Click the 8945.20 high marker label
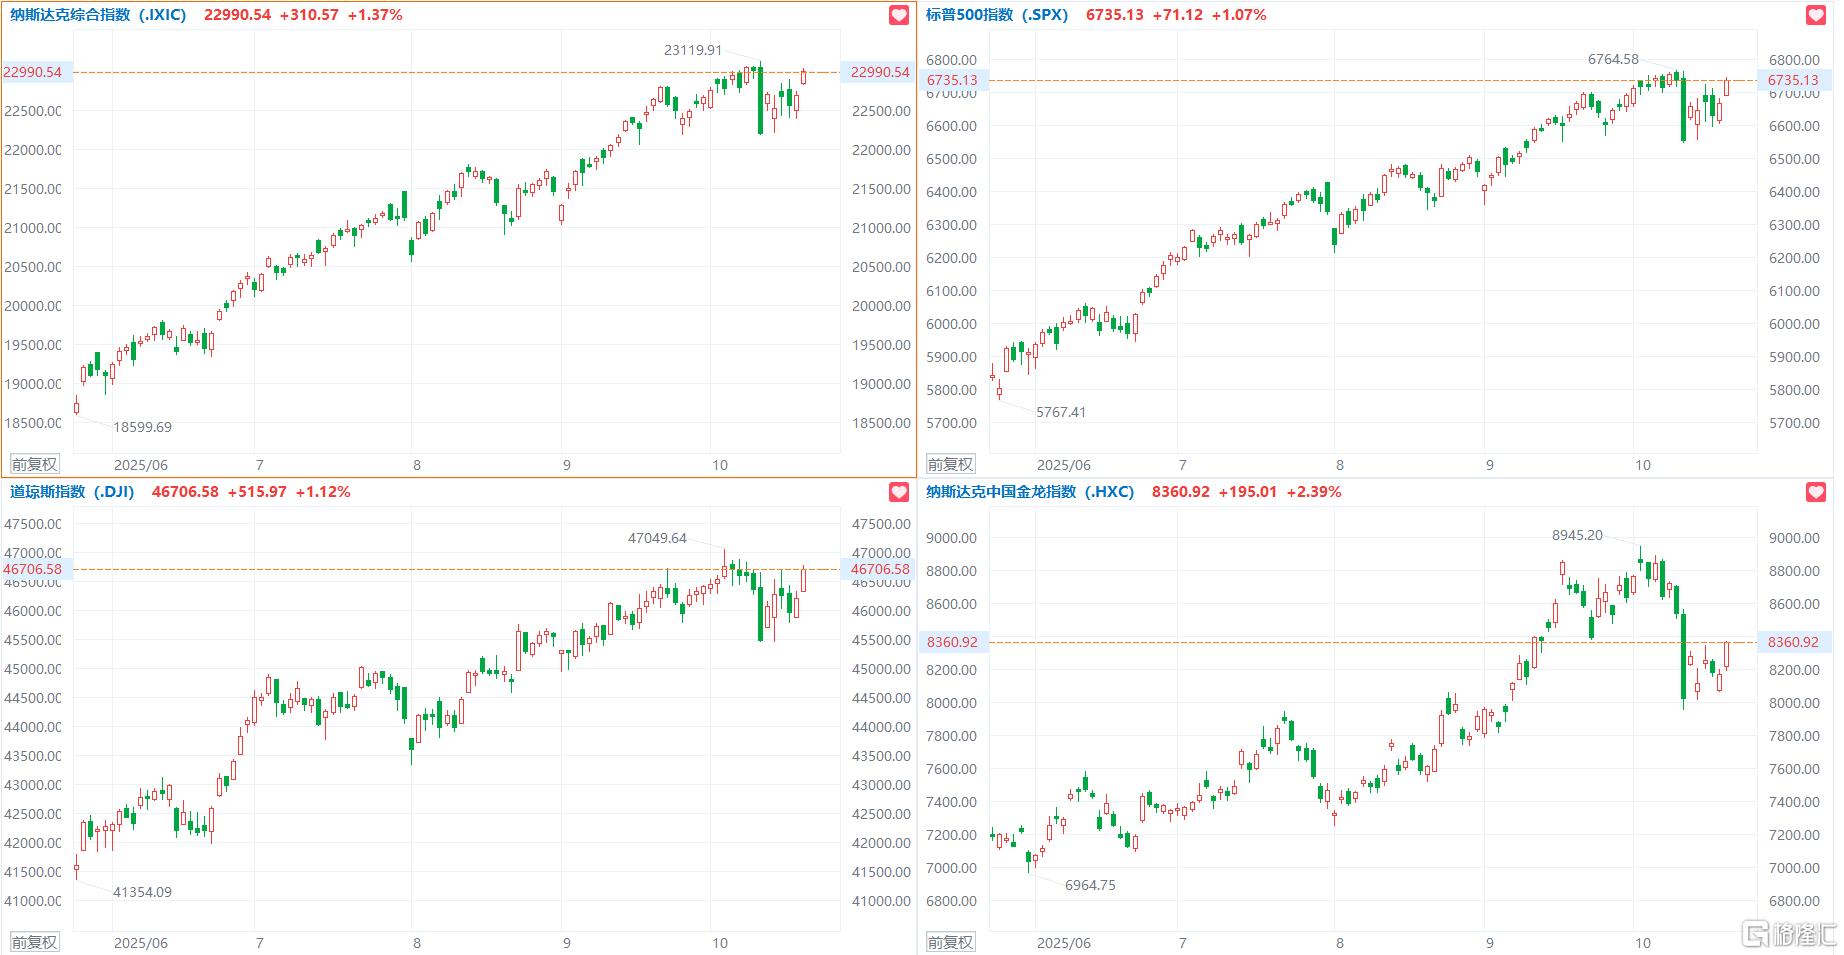Image resolution: width=1844 pixels, height=955 pixels. tap(1577, 535)
